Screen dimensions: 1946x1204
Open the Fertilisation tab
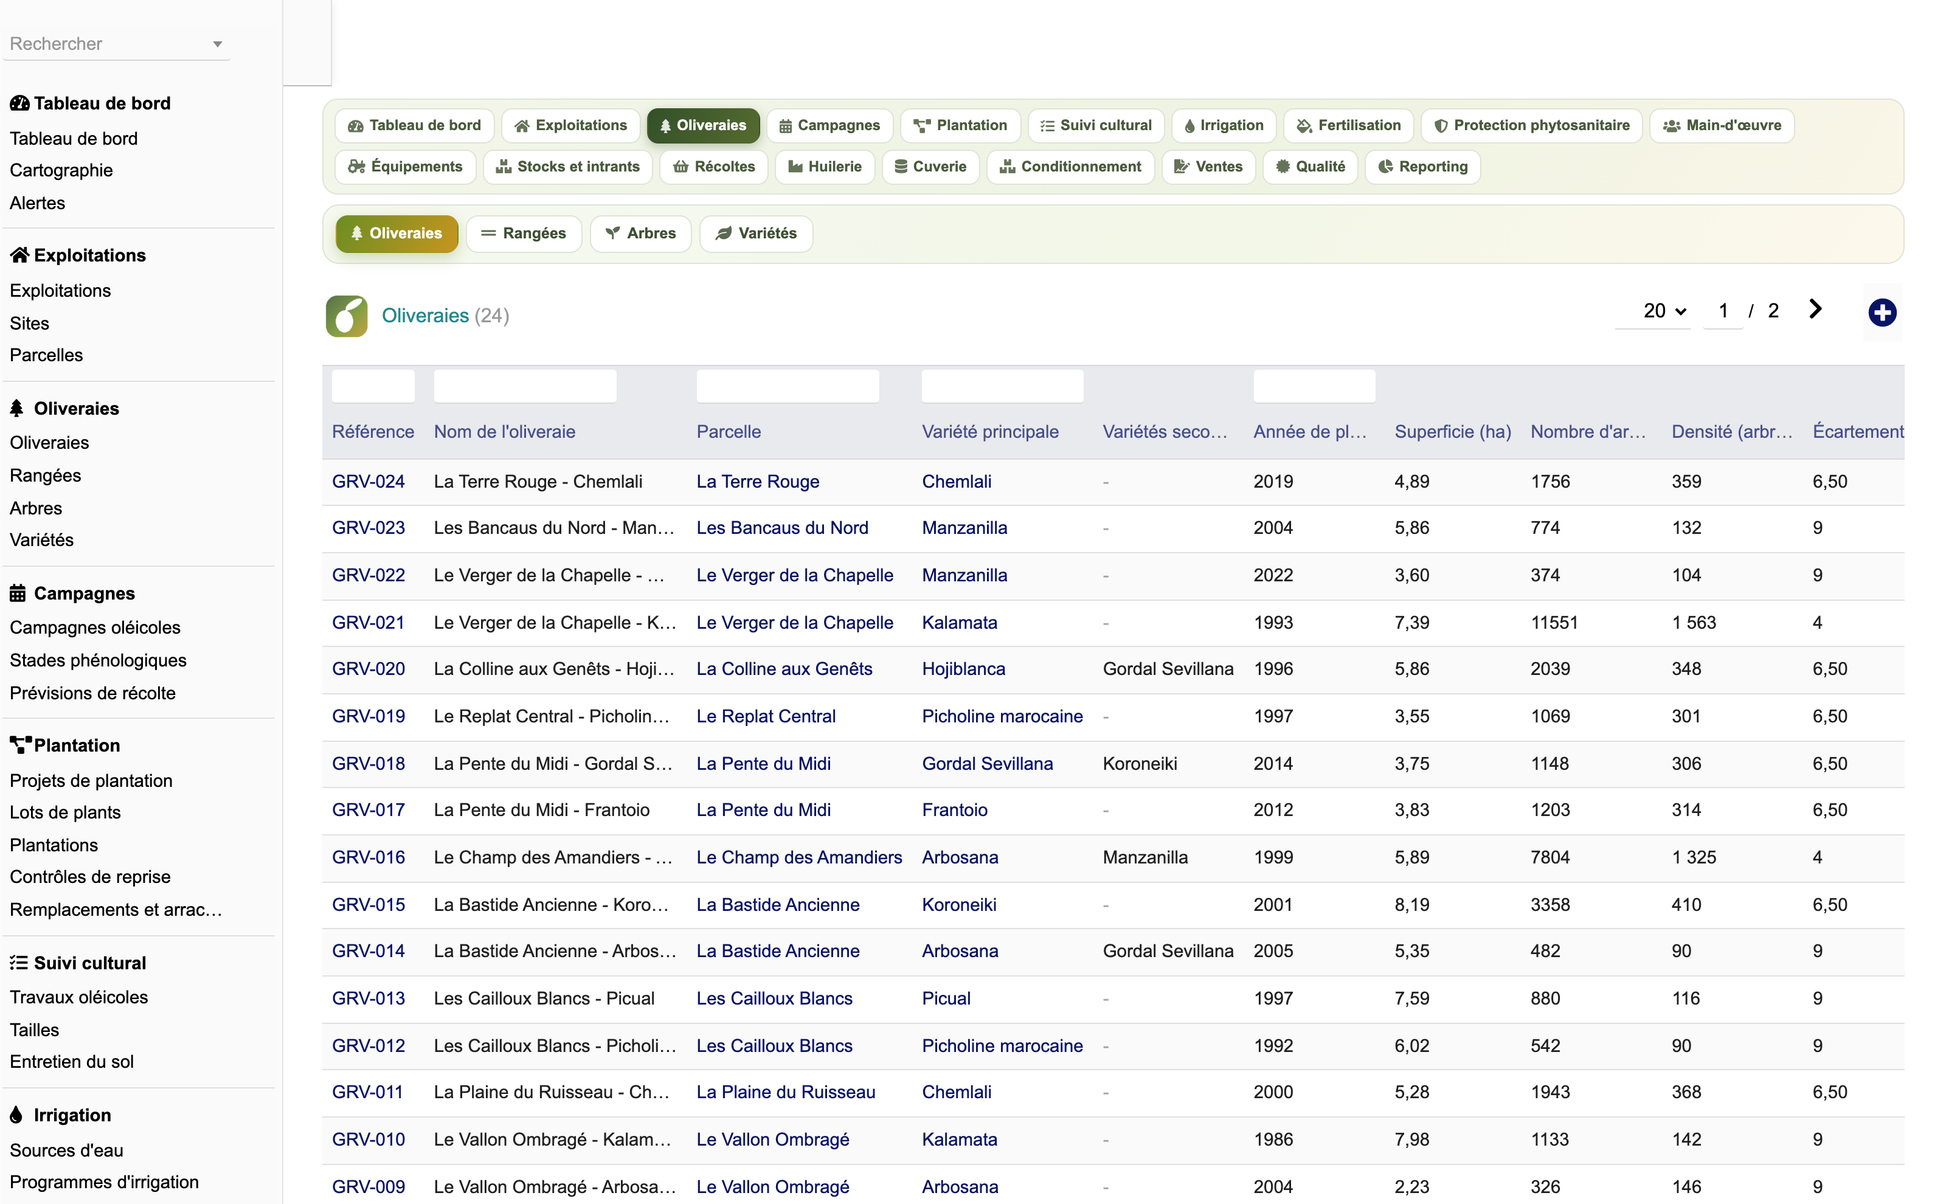[x=1348, y=125]
